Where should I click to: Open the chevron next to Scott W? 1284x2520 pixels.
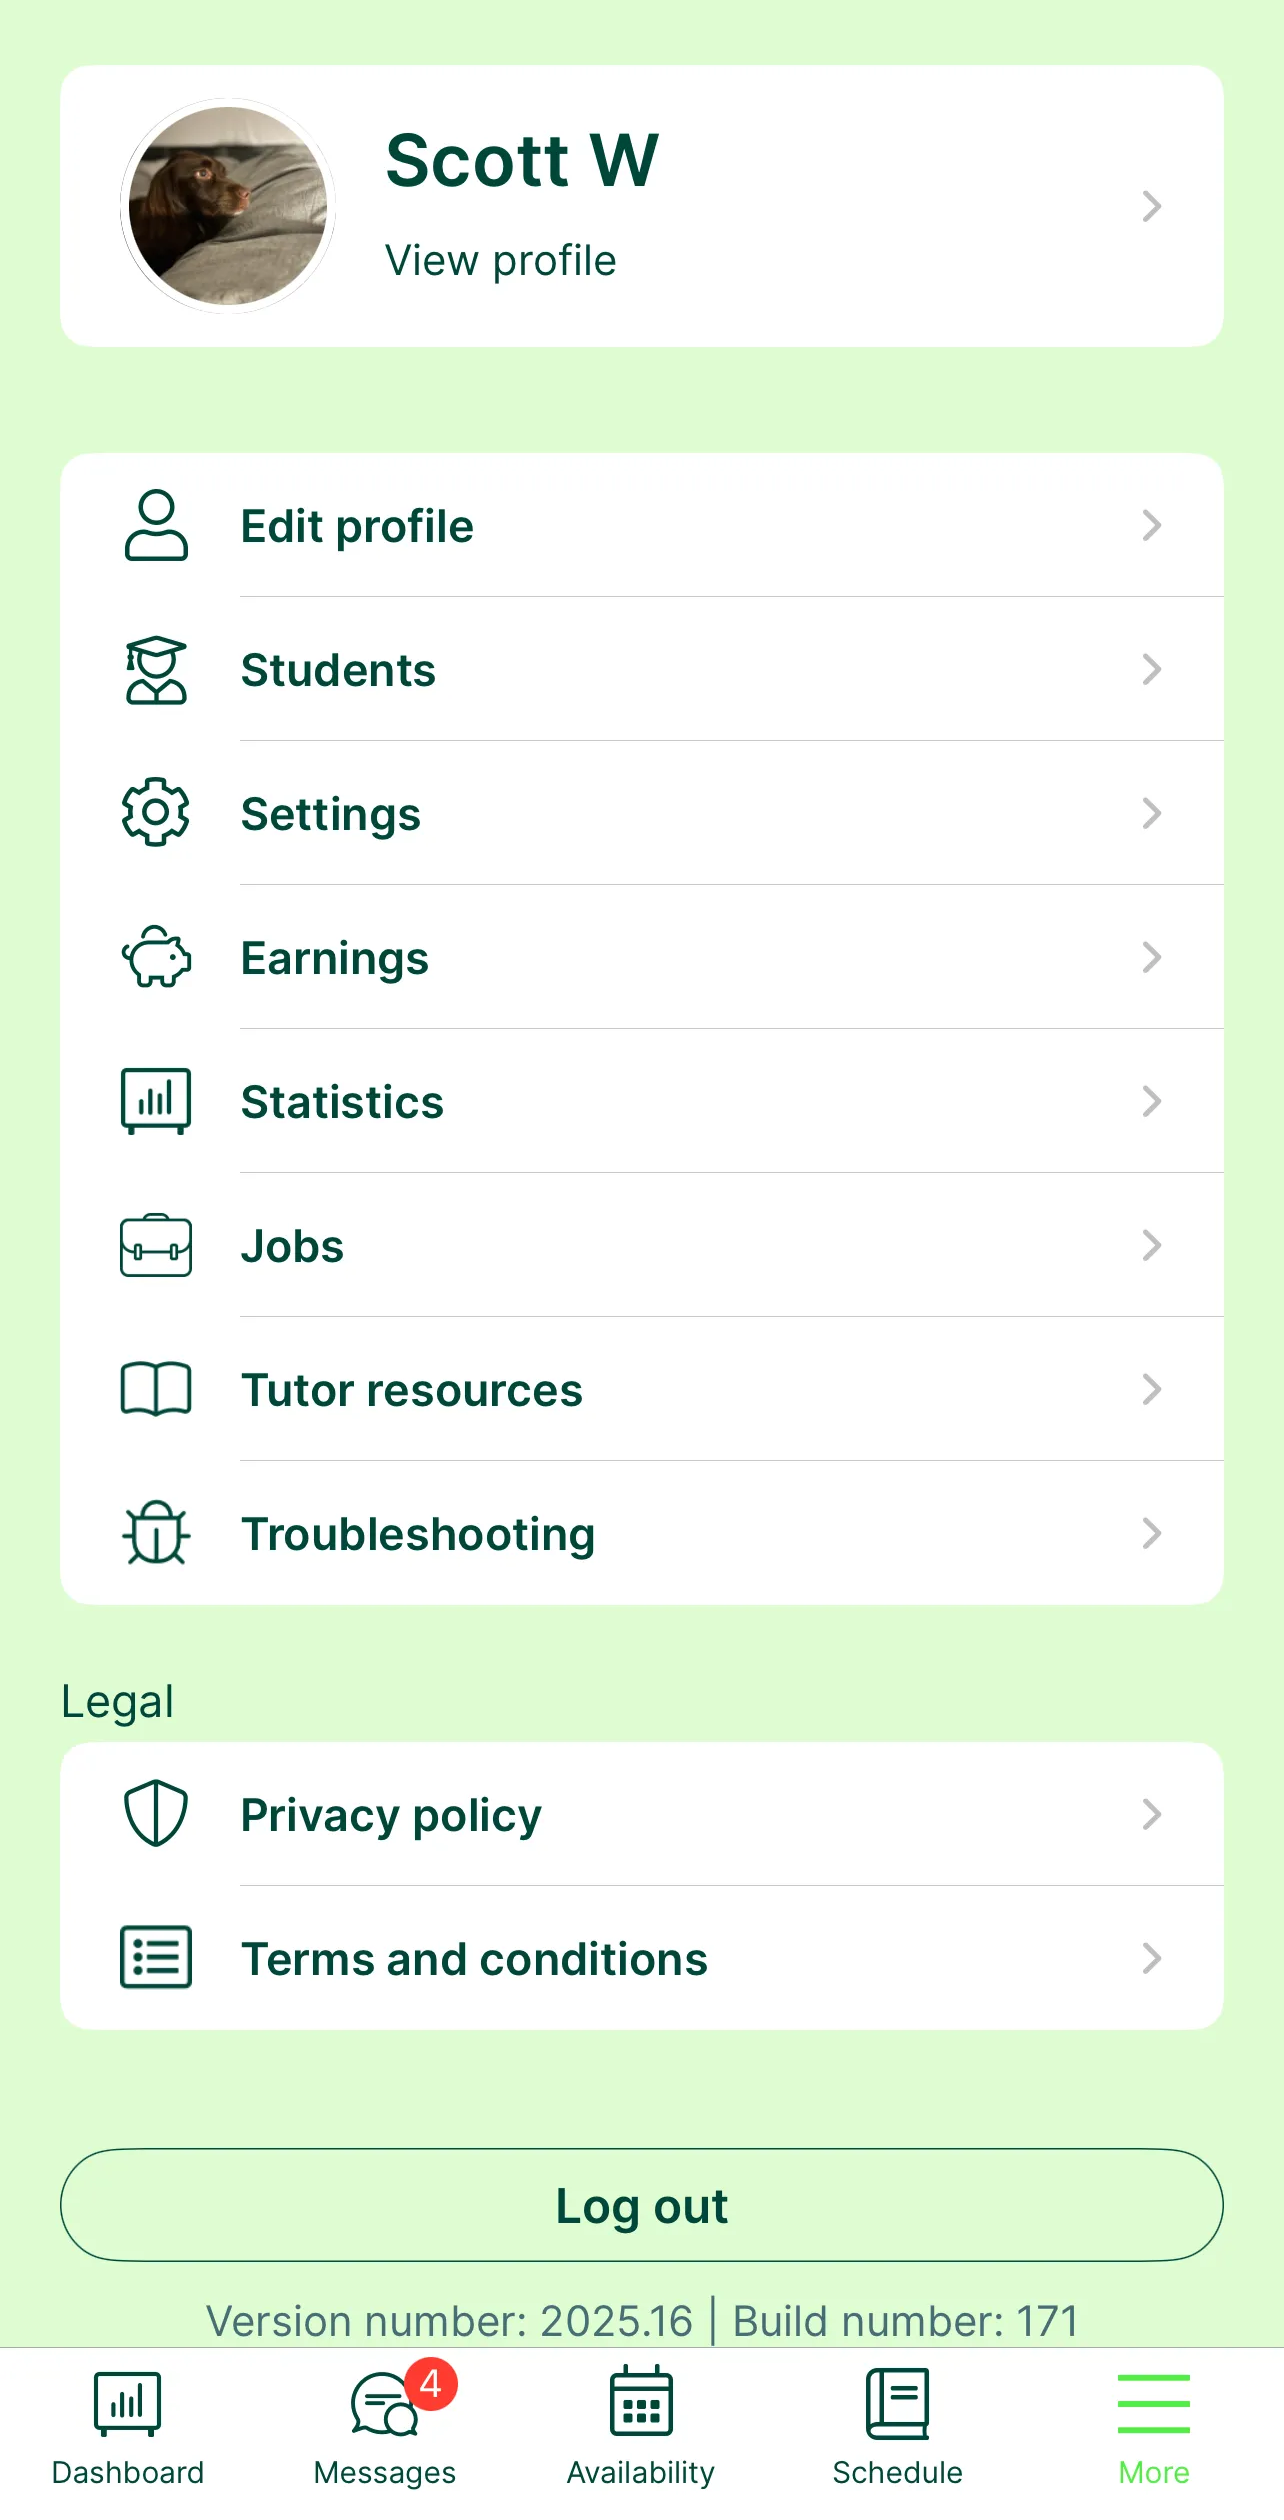[x=1152, y=206]
